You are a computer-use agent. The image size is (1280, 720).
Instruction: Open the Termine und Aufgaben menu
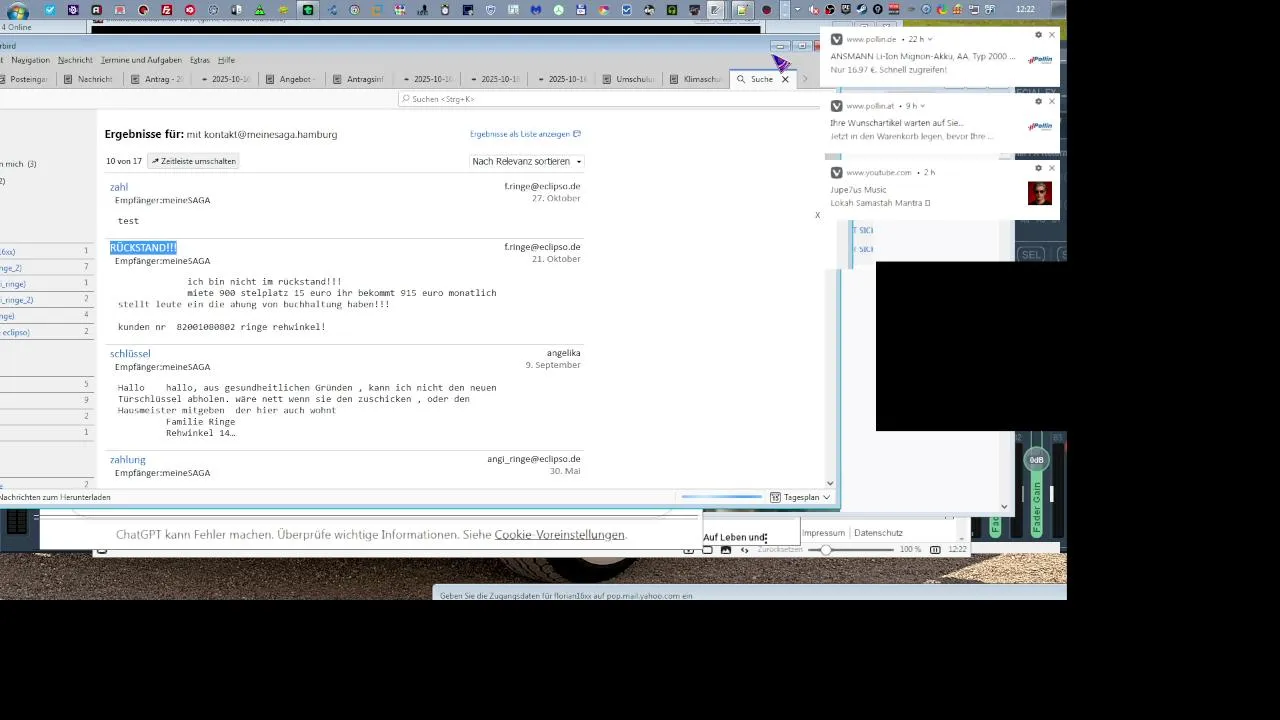[x=141, y=60]
